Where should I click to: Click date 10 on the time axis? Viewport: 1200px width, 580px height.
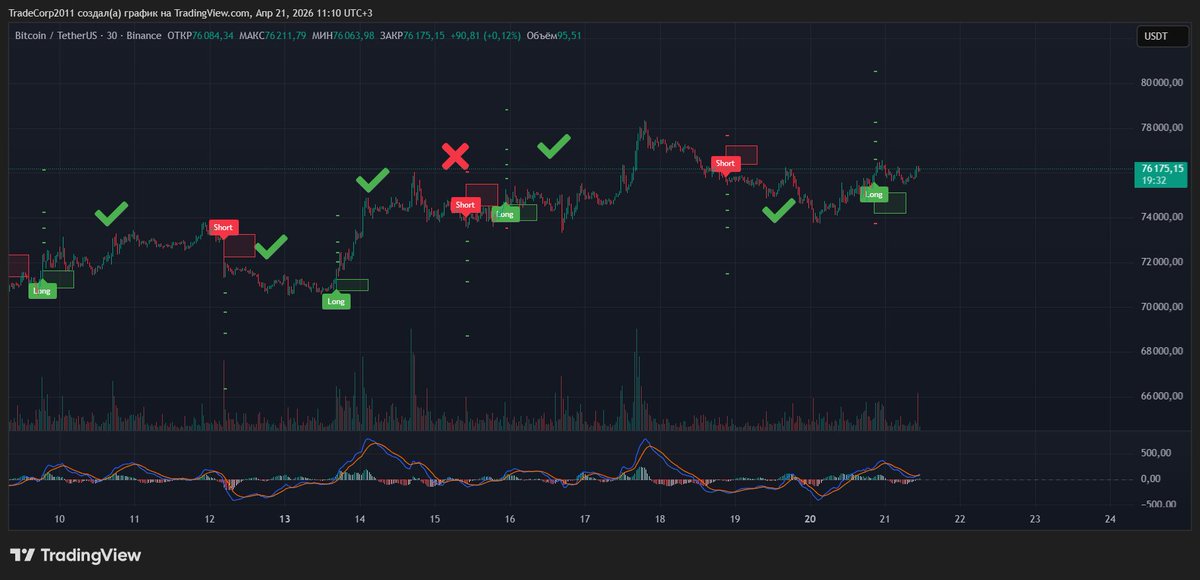coord(60,520)
